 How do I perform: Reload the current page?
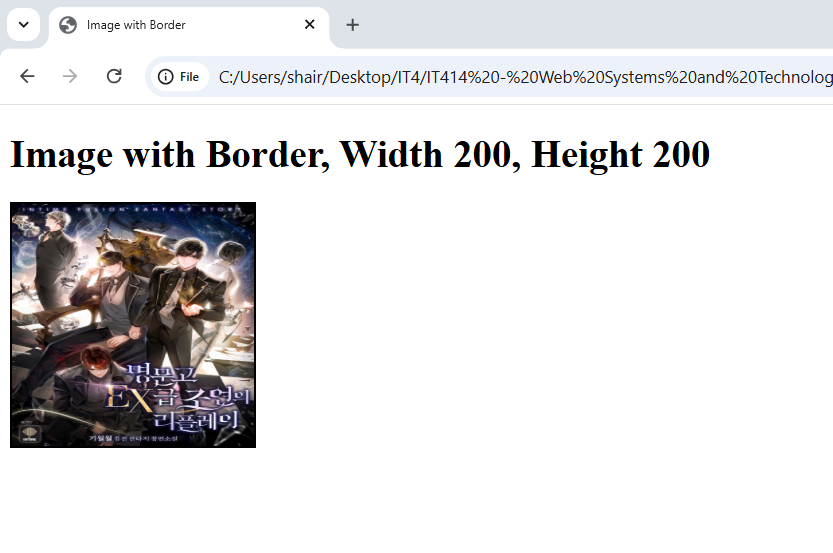[114, 77]
